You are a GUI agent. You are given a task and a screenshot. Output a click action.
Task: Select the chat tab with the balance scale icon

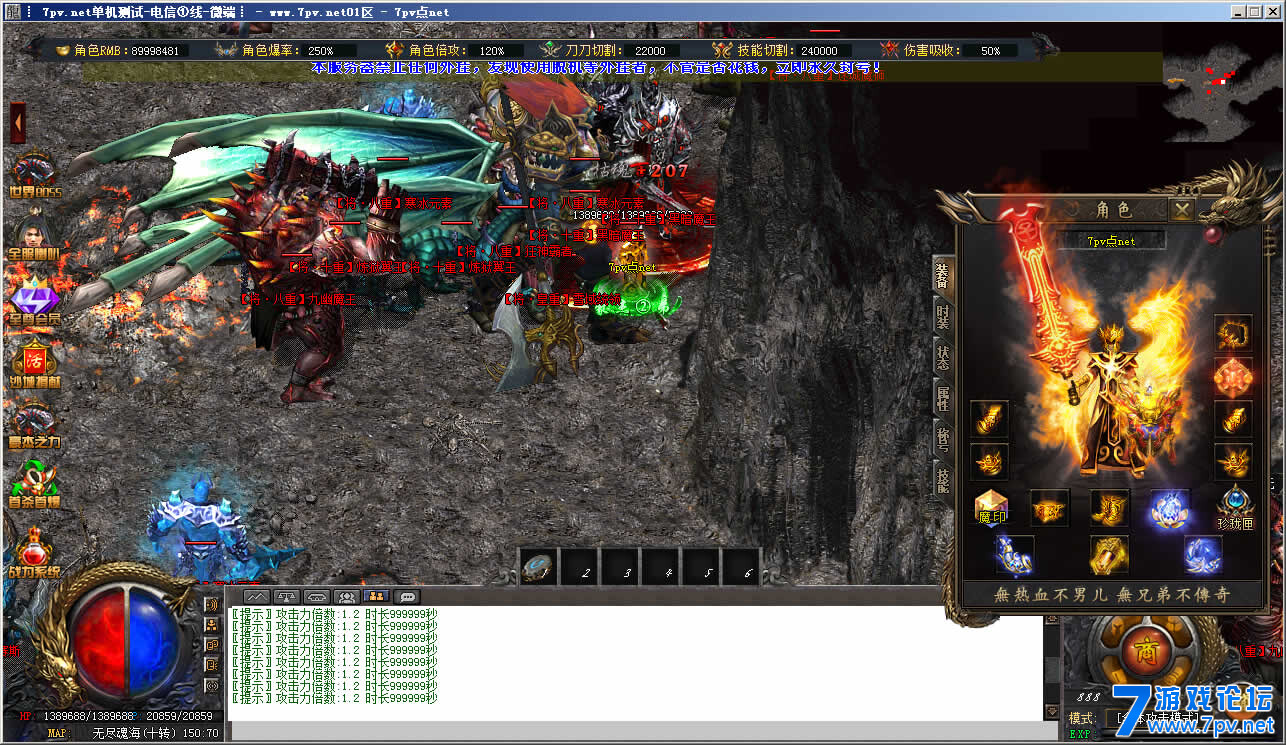288,596
